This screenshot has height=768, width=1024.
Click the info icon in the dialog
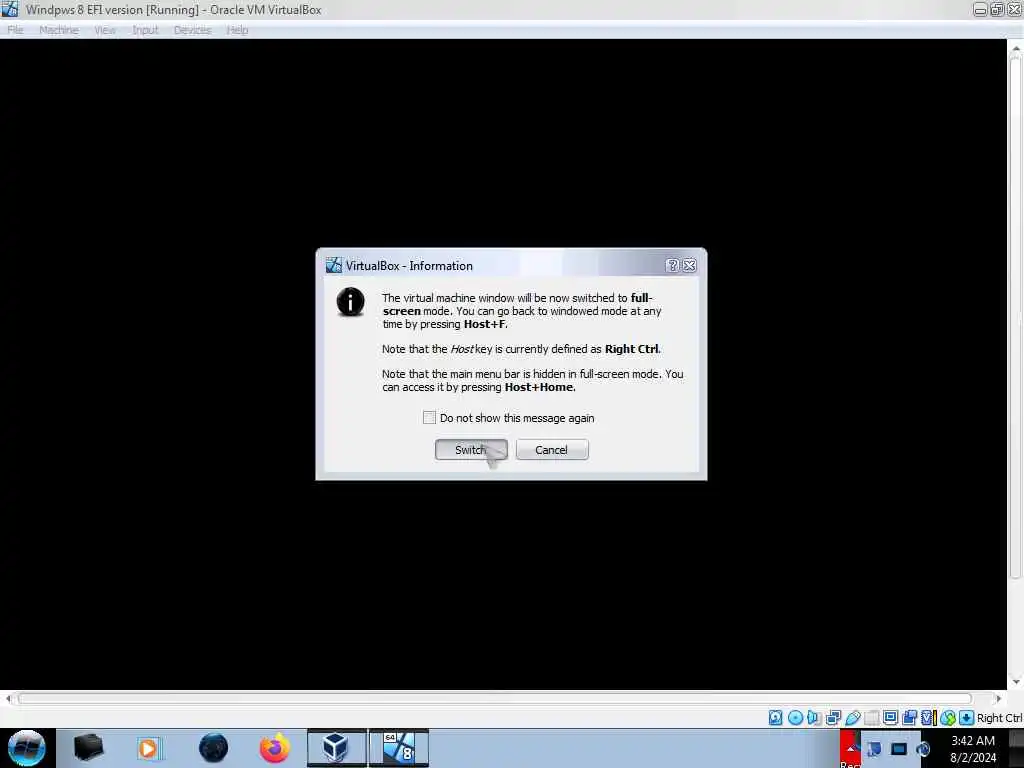(x=351, y=302)
